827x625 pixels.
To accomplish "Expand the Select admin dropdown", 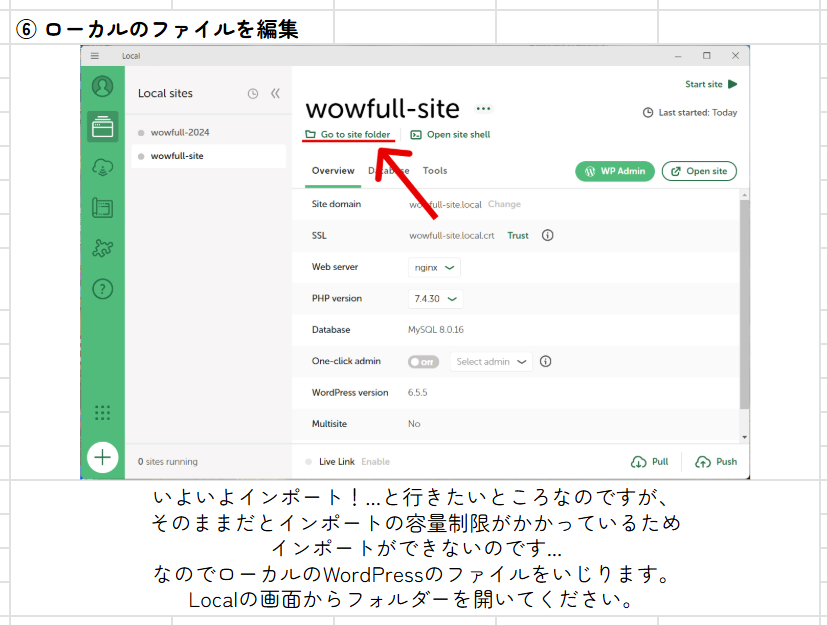I will click(490, 361).
